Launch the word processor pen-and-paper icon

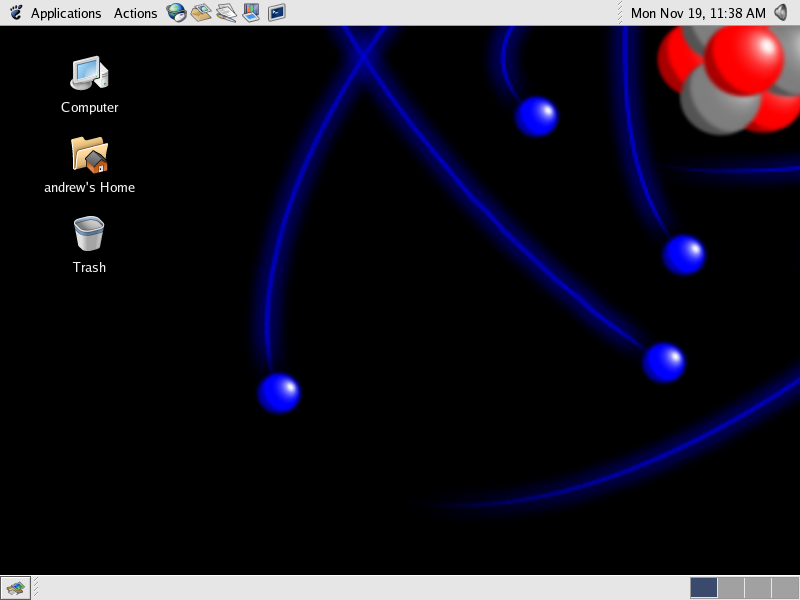(227, 13)
